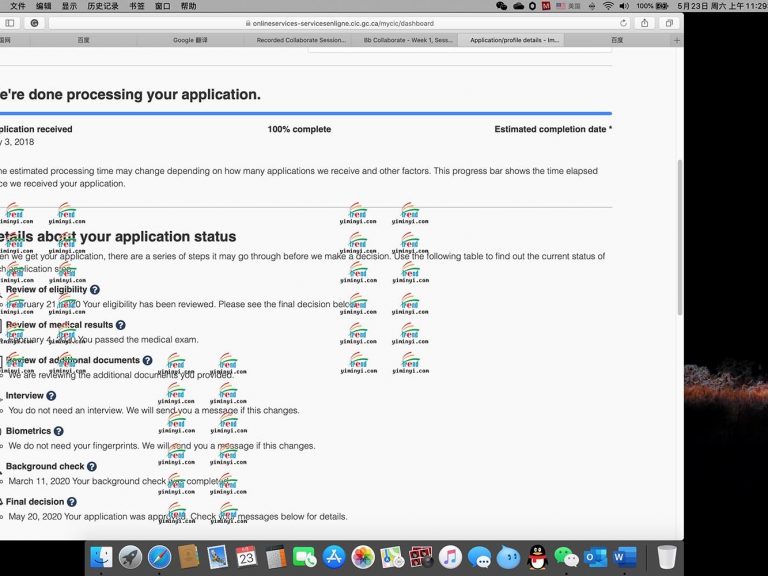
Task: Click the Safari share button in toolbar
Action: [645, 23]
